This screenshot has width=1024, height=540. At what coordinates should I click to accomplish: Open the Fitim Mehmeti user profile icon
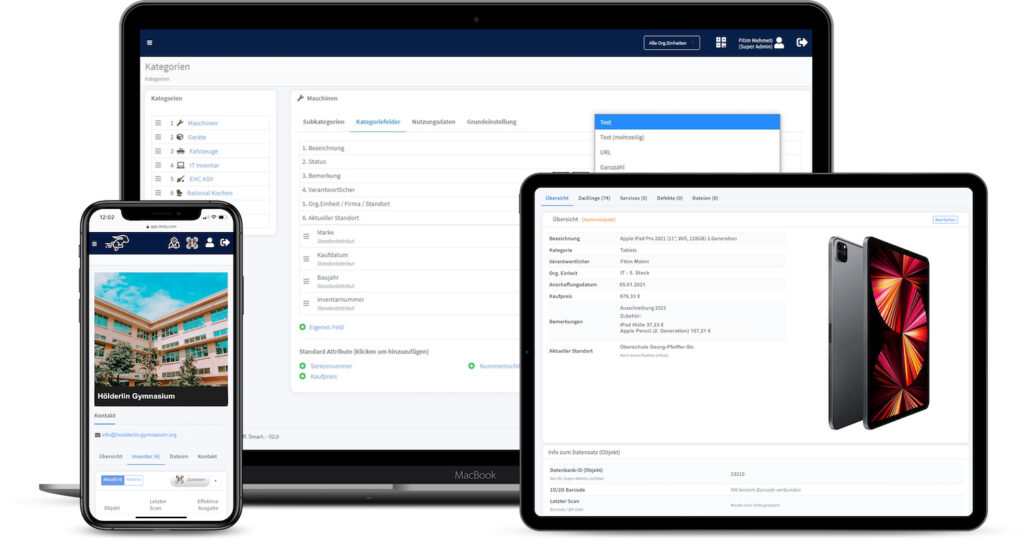point(779,43)
